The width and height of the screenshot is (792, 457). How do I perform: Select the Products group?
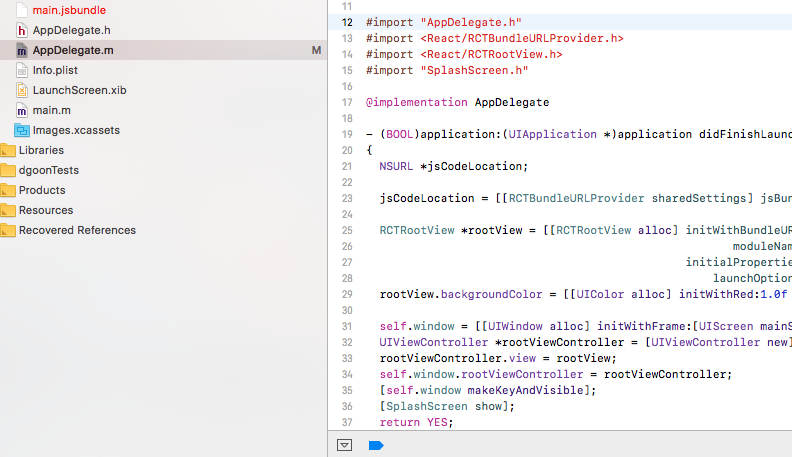[42, 190]
